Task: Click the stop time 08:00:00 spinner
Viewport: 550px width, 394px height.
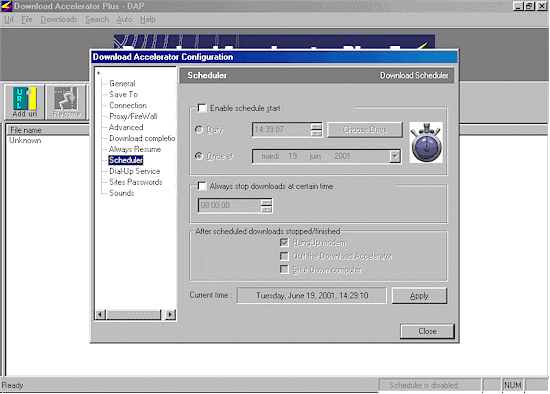Action: tap(266, 205)
